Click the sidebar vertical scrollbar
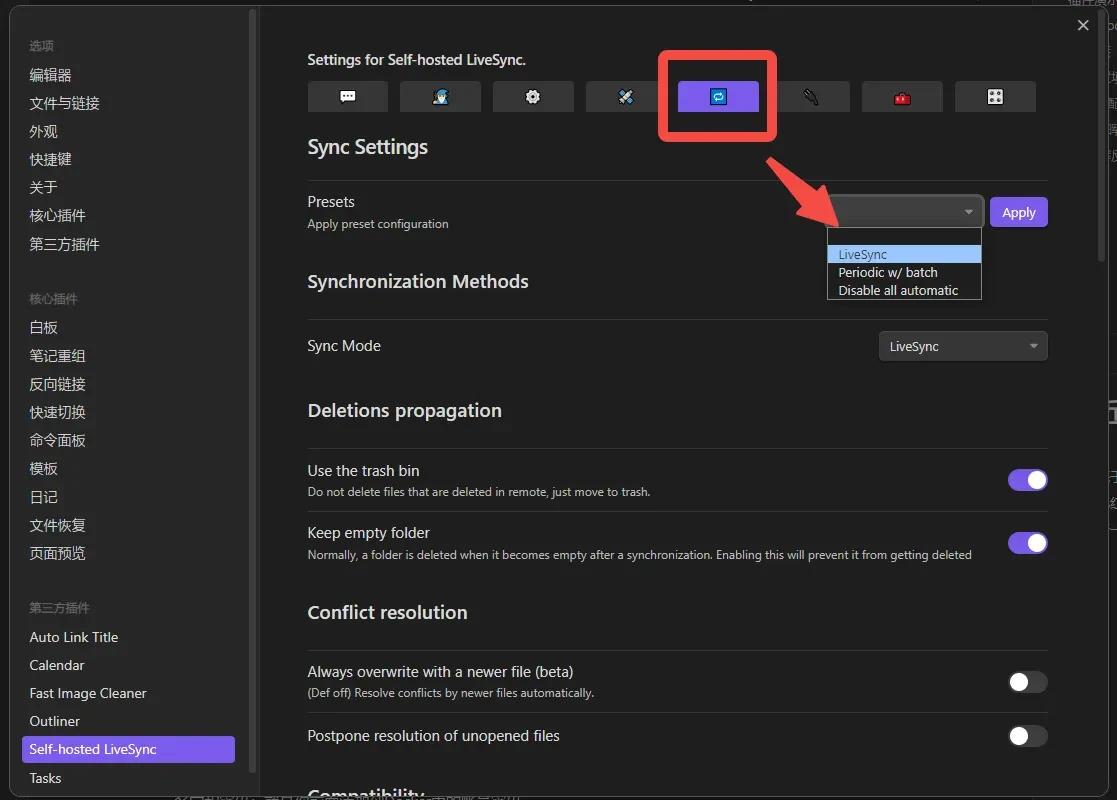The width and height of the screenshot is (1117, 800). click(x=252, y=390)
